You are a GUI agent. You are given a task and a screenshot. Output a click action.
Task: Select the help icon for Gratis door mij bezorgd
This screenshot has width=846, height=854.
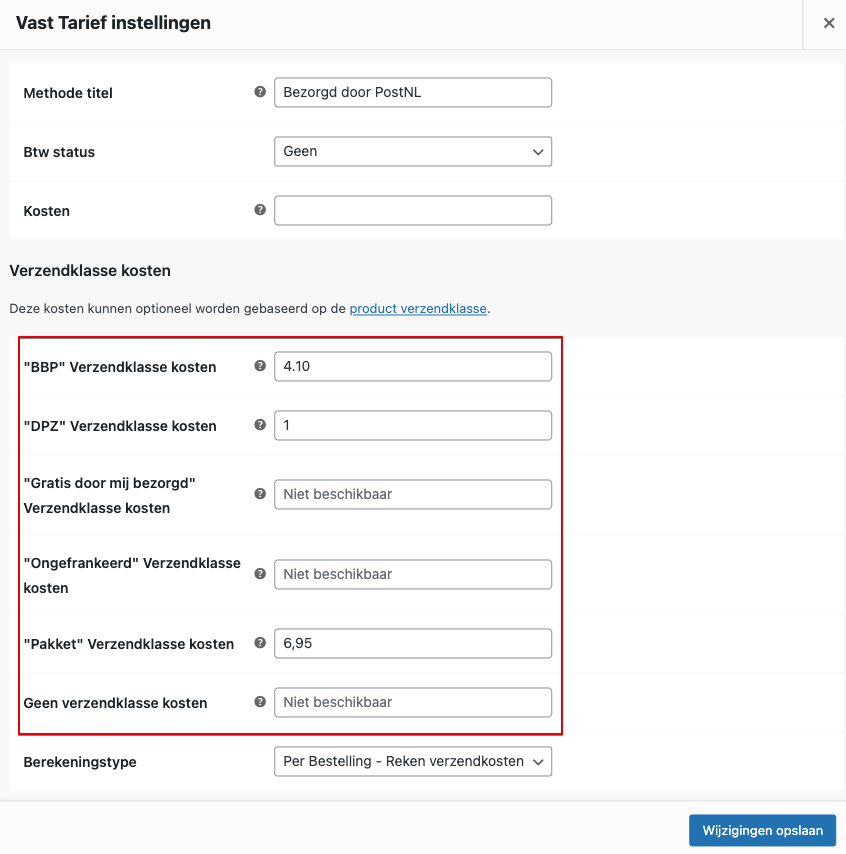click(x=260, y=494)
